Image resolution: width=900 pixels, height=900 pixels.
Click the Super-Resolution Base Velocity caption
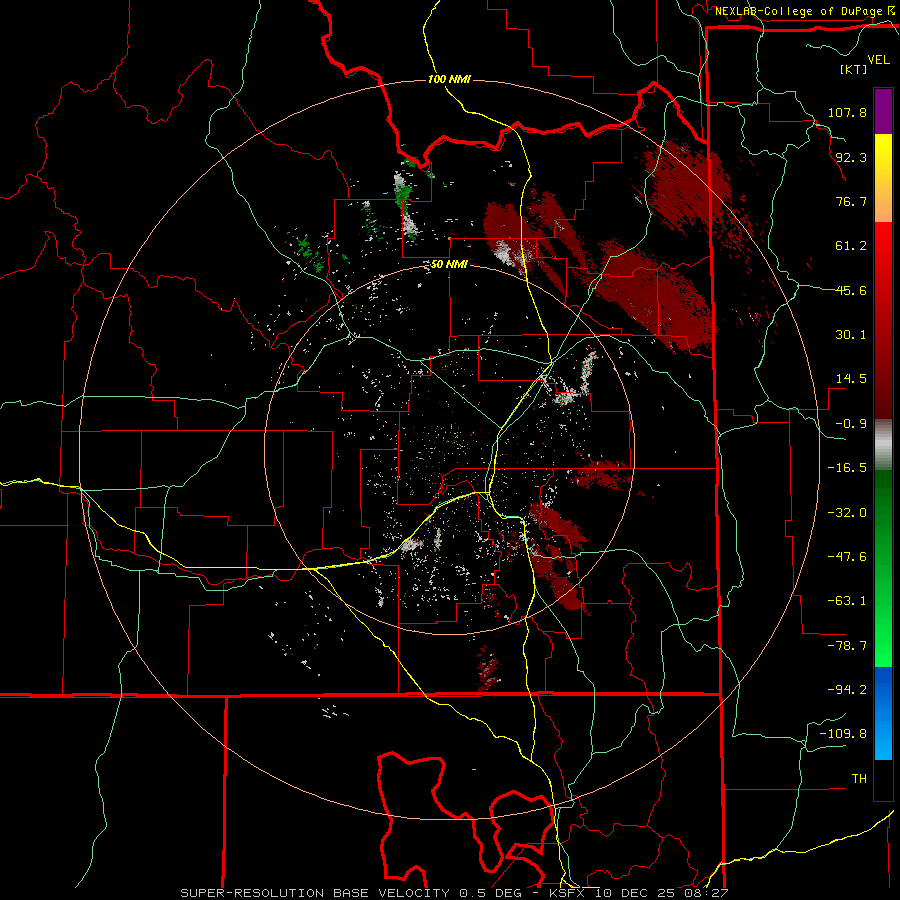[454, 893]
